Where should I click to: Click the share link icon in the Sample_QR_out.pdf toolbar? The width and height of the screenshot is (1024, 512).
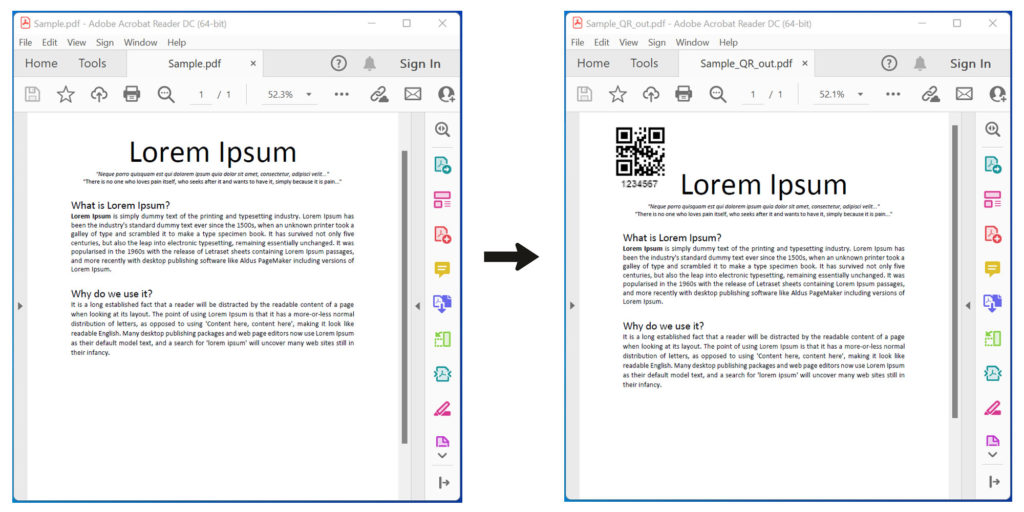tap(930, 94)
